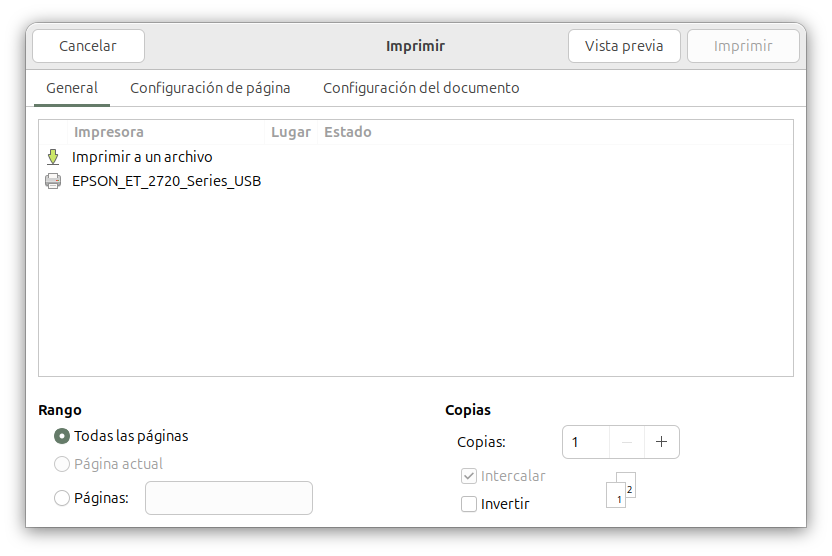The width and height of the screenshot is (832, 556).
Task: Open the Configuración del documento tab
Action: (421, 88)
